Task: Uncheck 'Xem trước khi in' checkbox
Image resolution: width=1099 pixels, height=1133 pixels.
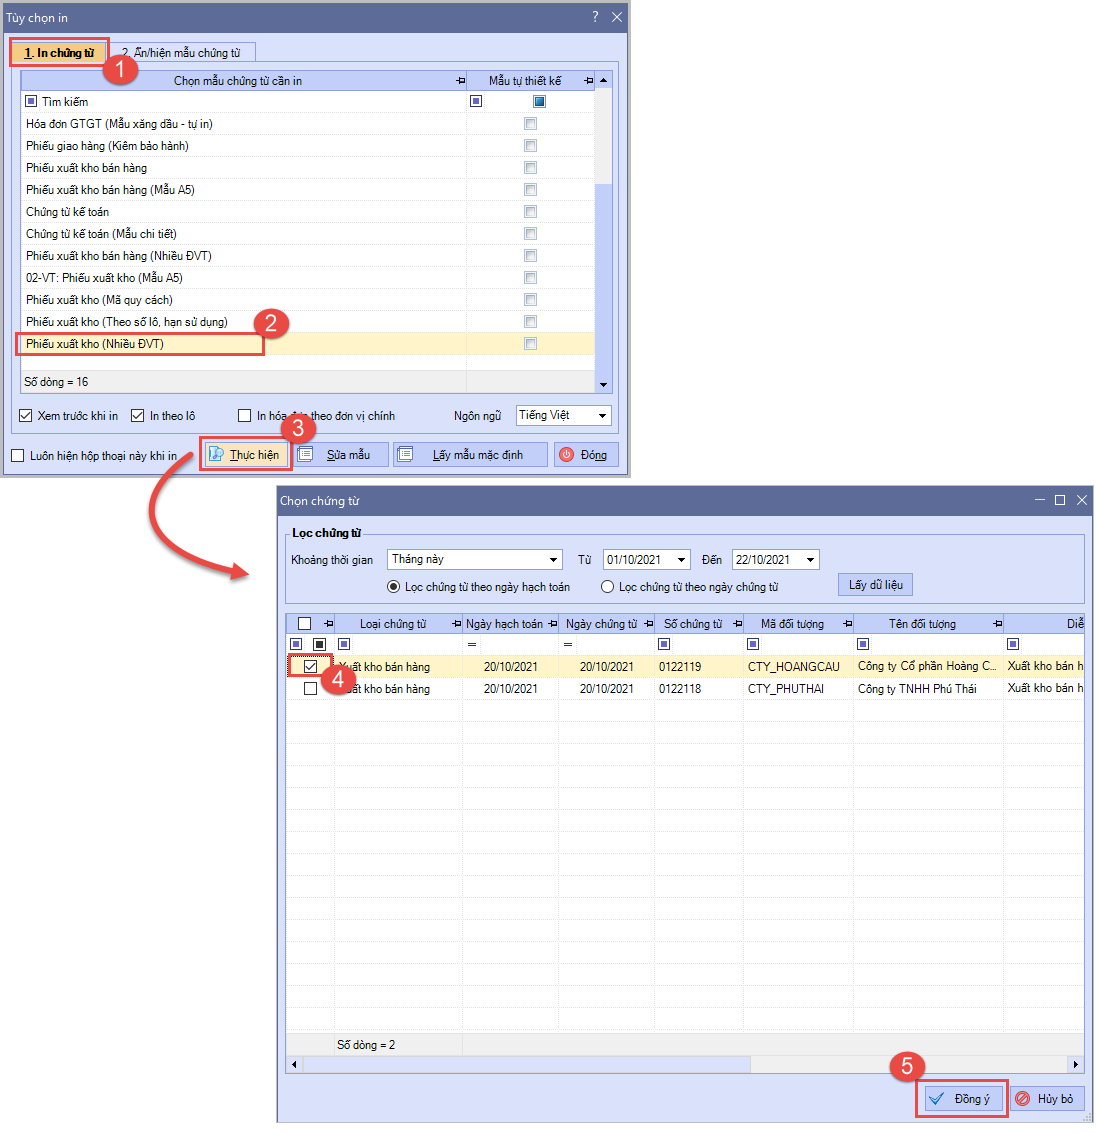Action: click(26, 416)
